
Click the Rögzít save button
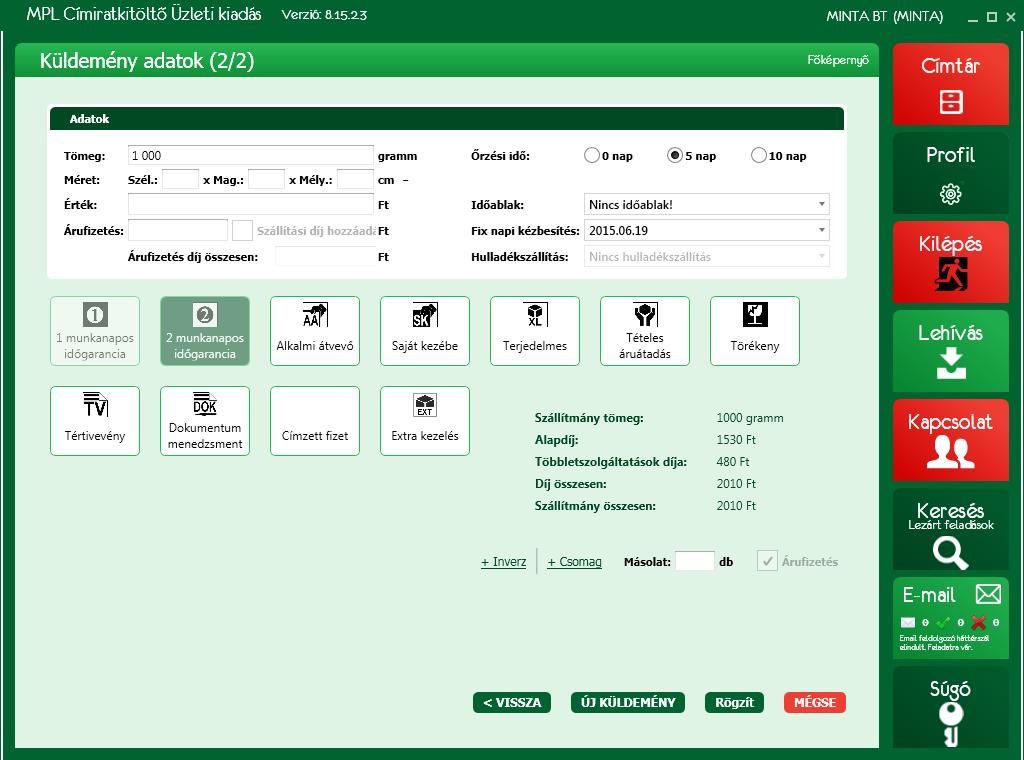click(735, 703)
